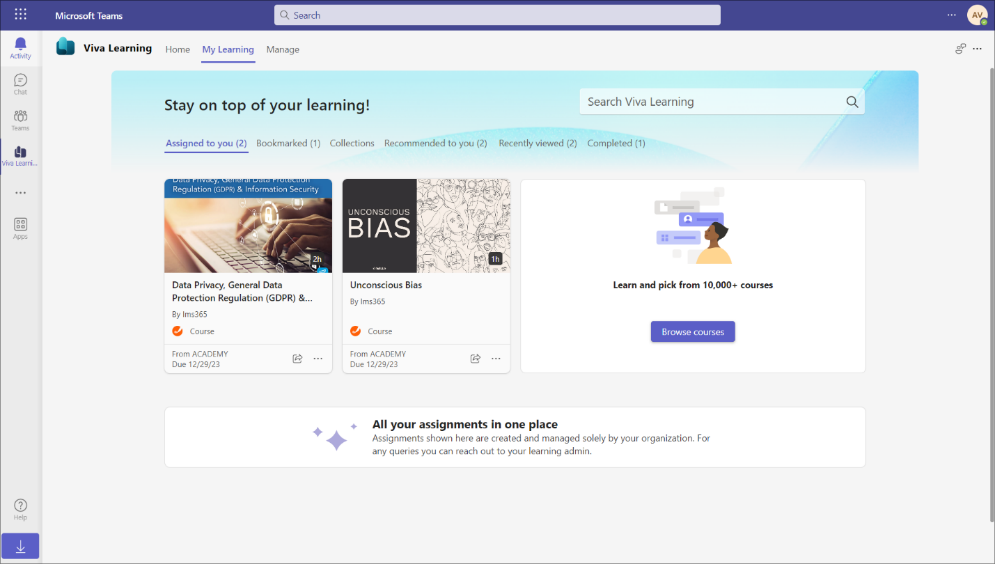Click the download desktop app button

coord(20,546)
